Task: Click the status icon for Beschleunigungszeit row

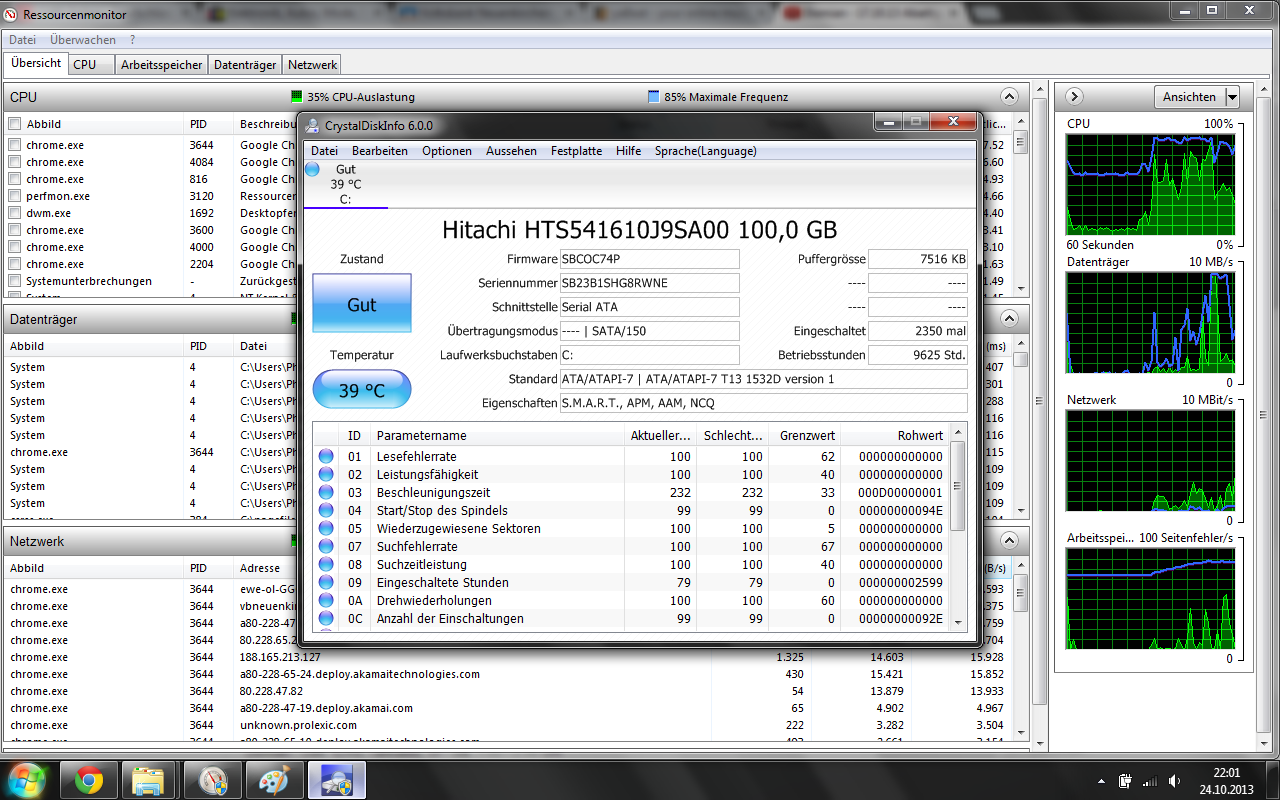Action: (x=326, y=492)
